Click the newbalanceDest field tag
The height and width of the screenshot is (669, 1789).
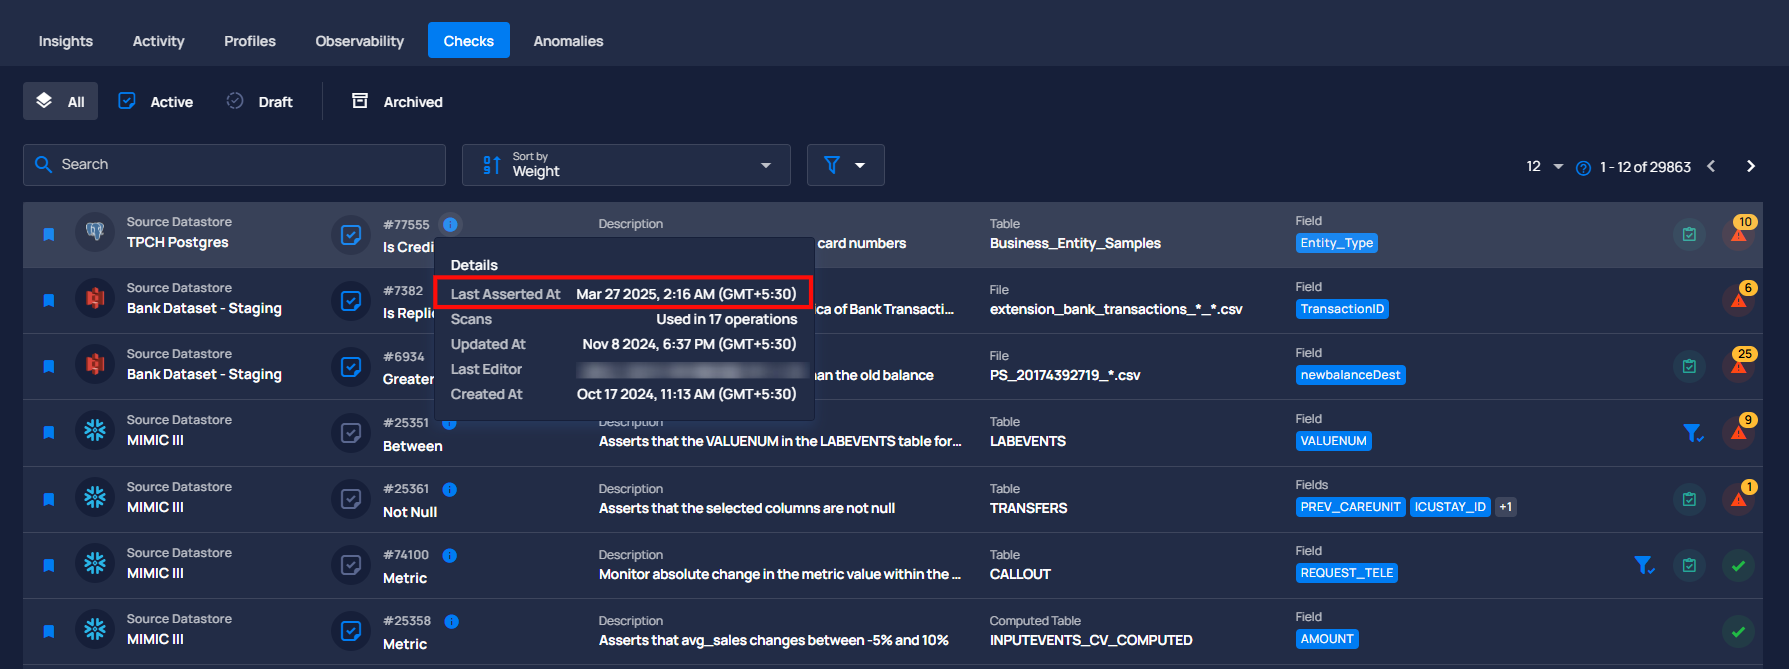click(1350, 375)
